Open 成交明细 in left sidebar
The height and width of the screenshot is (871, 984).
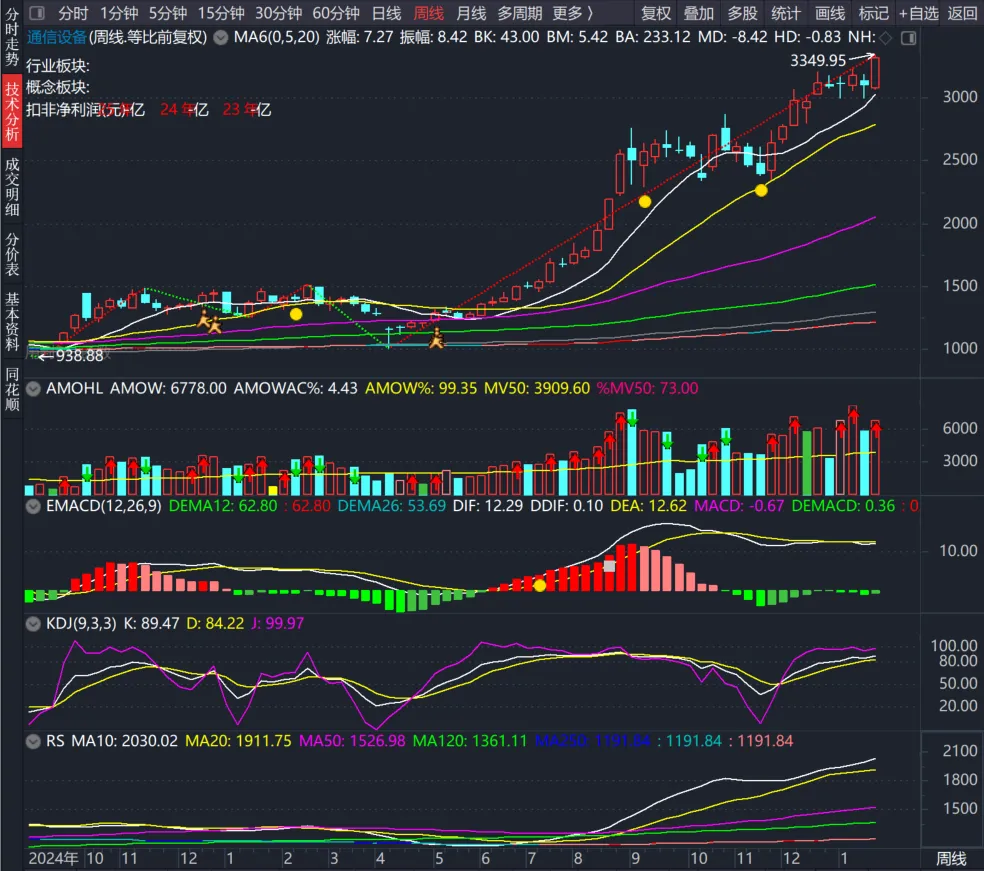pos(12,186)
